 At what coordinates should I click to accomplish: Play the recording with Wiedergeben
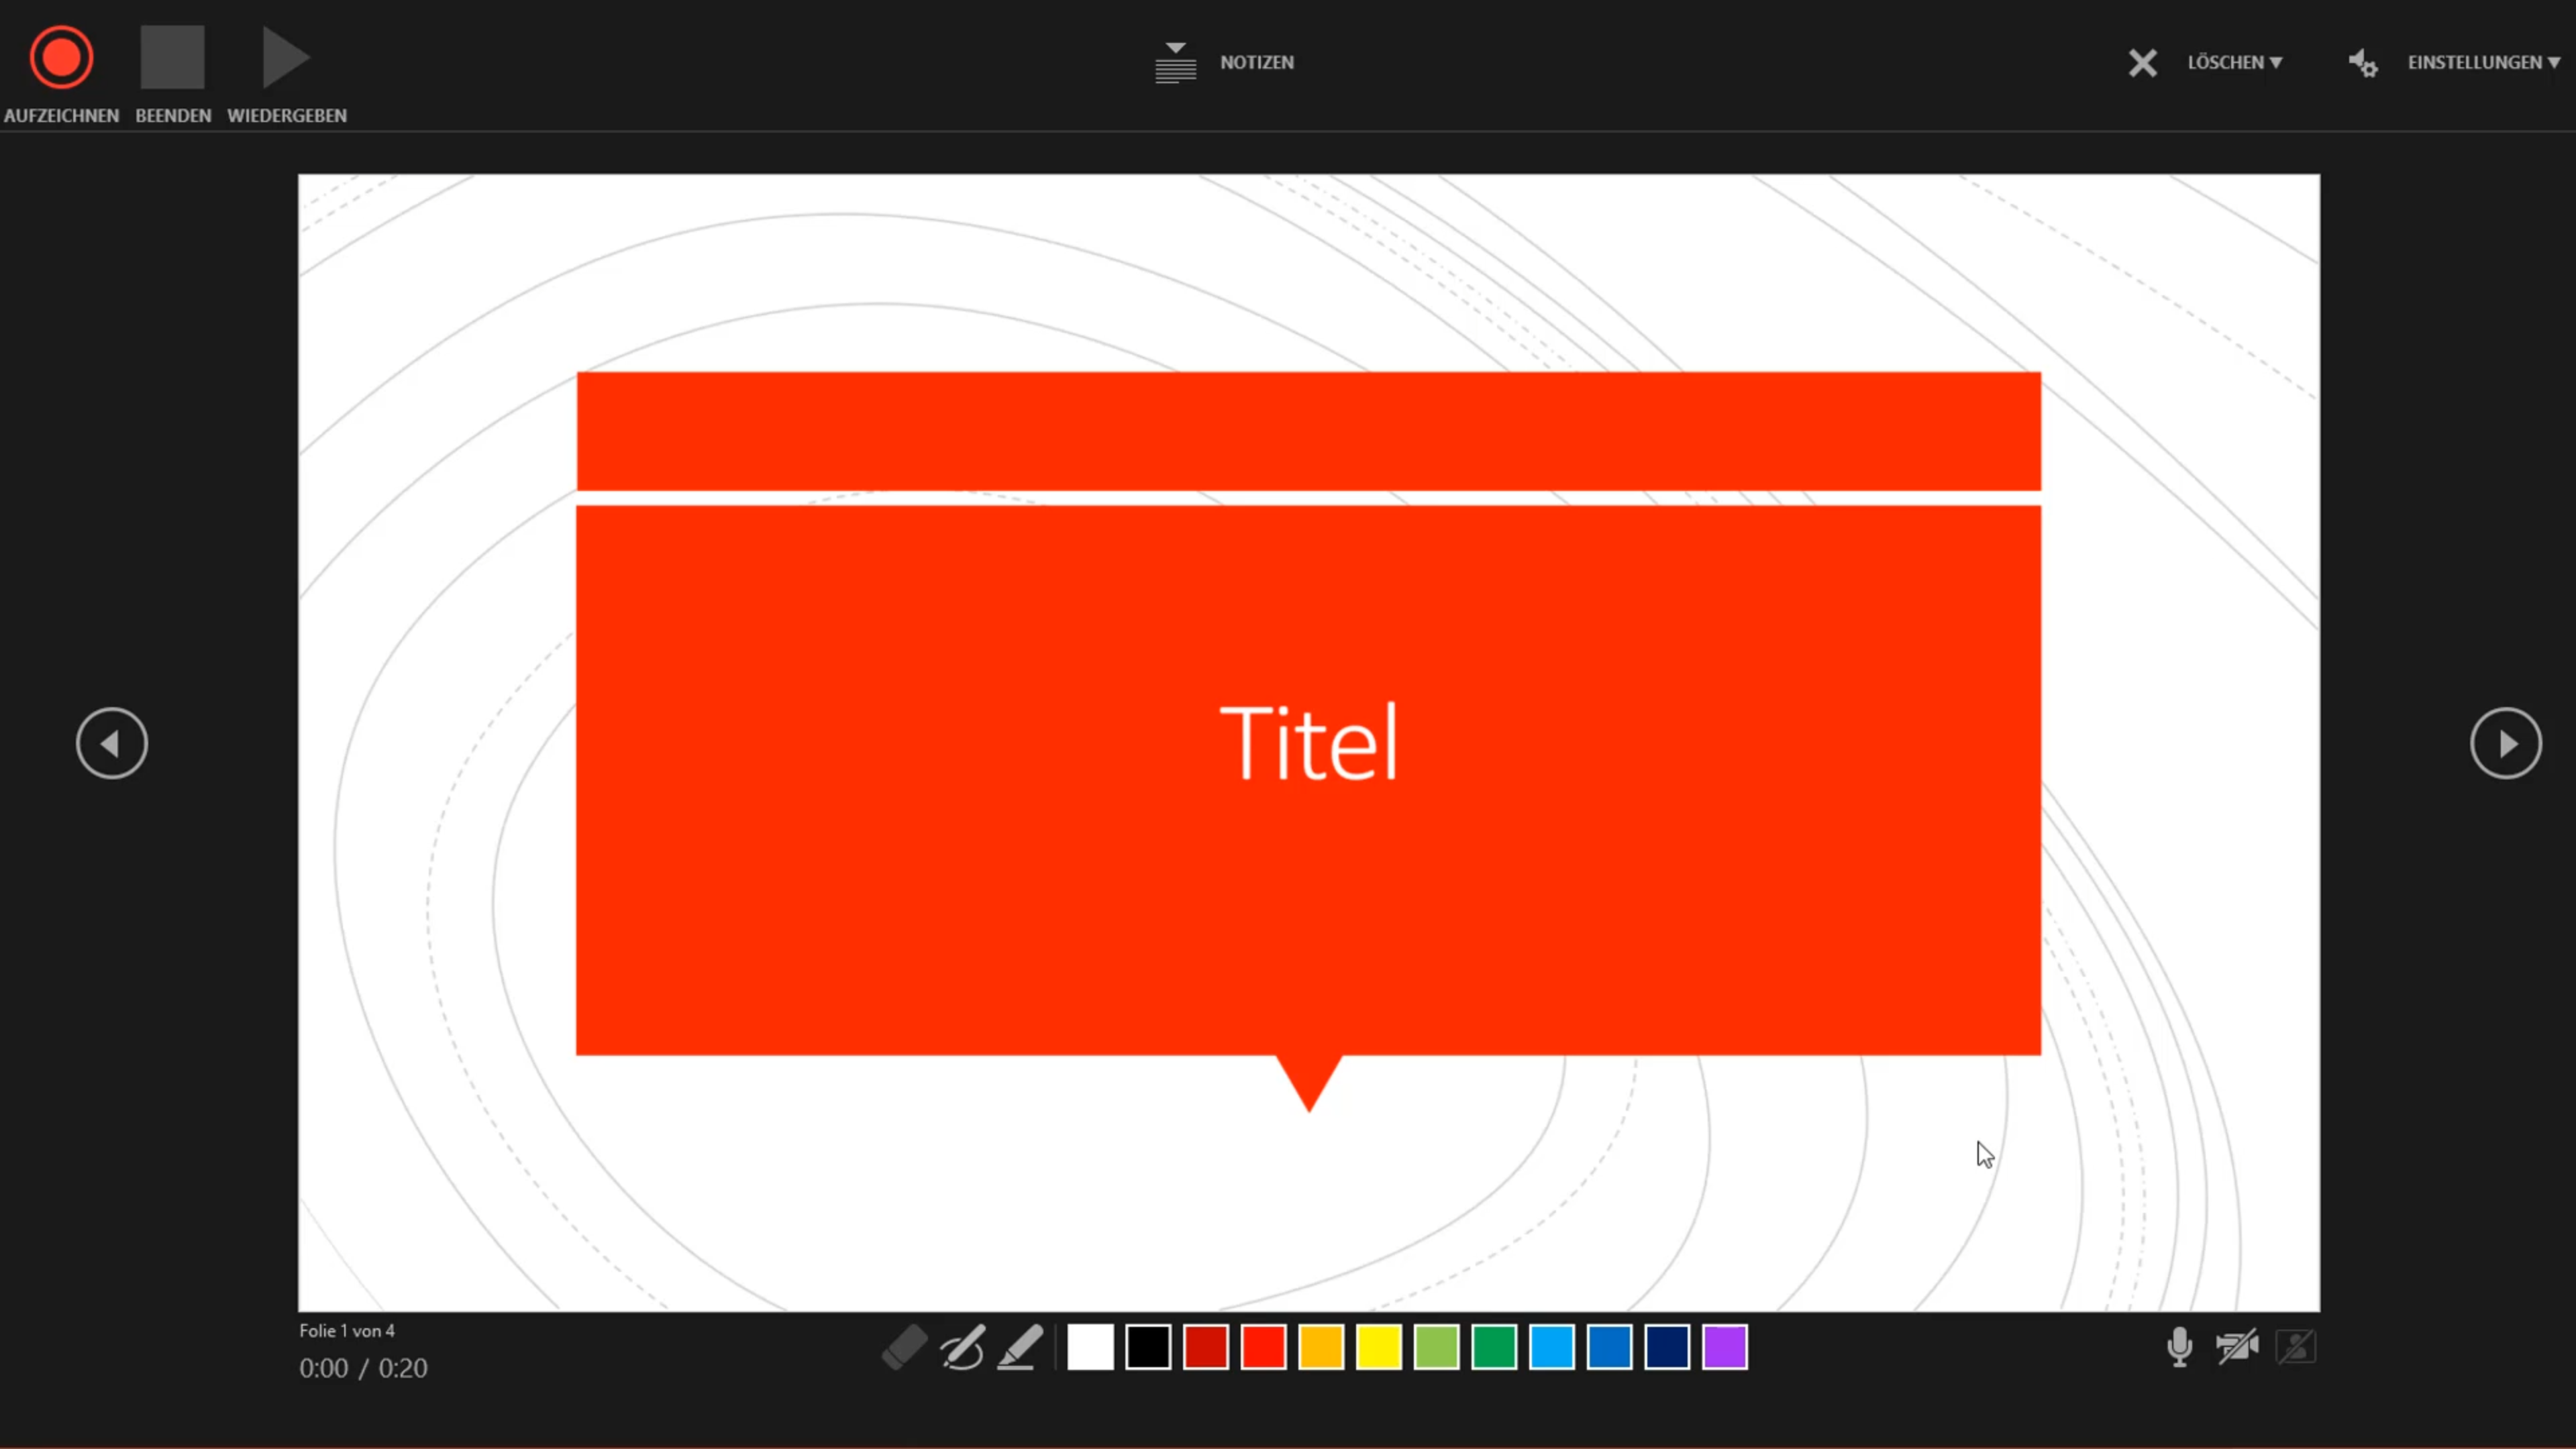(286, 58)
